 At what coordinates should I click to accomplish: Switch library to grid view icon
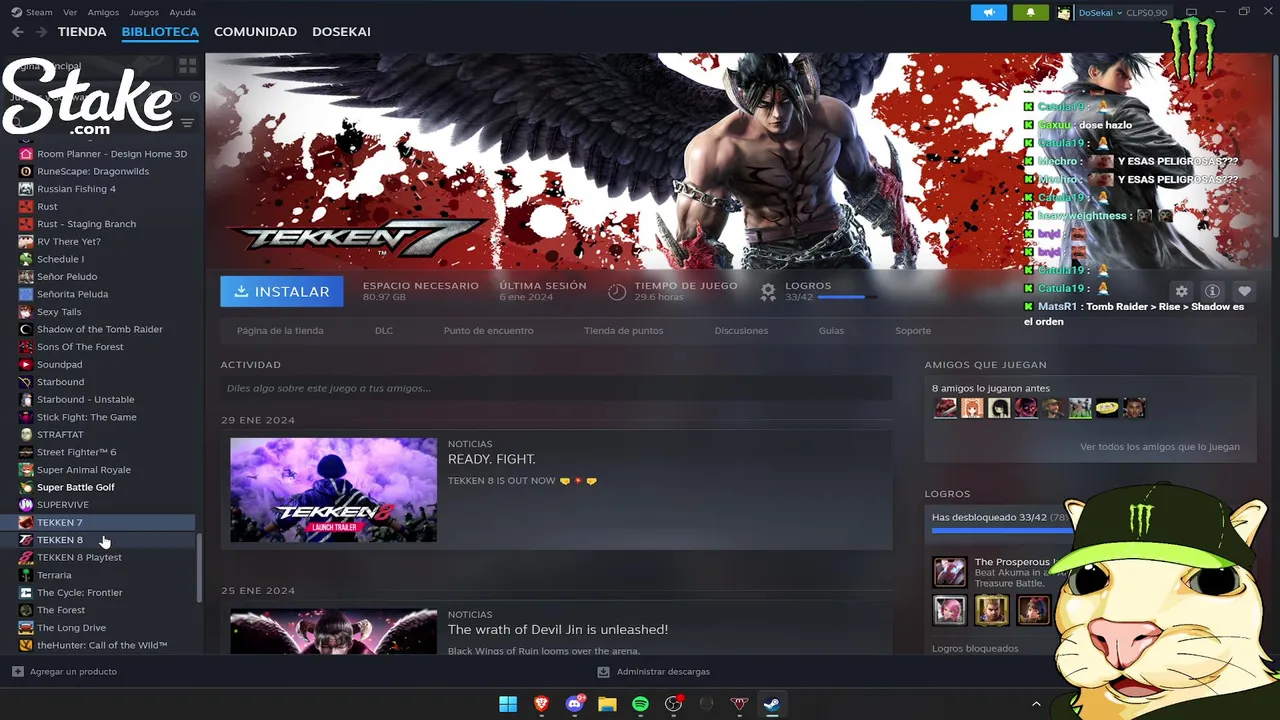click(x=187, y=66)
